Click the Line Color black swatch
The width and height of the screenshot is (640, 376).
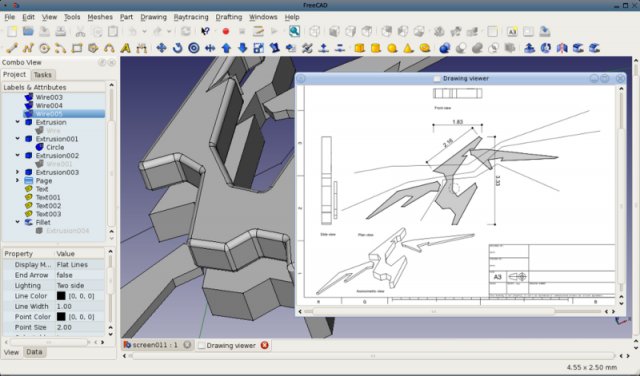[x=61, y=296]
